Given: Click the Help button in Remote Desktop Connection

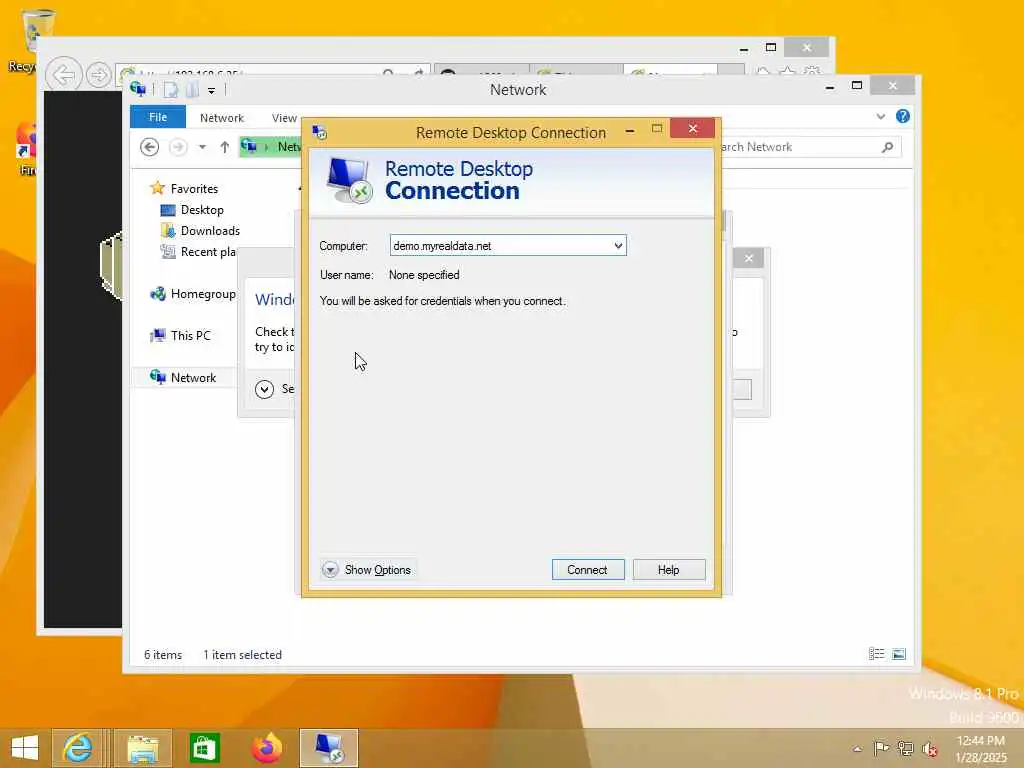Looking at the screenshot, I should click(x=669, y=569).
